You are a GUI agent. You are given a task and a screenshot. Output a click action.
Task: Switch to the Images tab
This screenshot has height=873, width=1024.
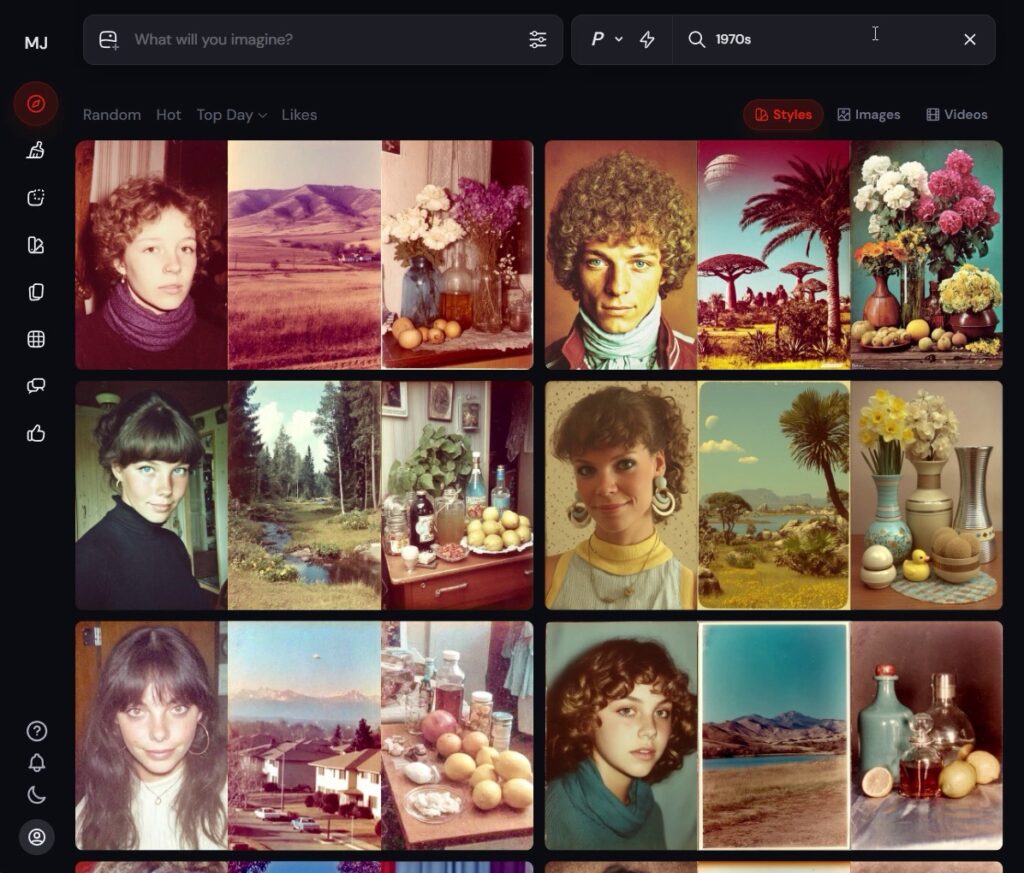point(868,115)
